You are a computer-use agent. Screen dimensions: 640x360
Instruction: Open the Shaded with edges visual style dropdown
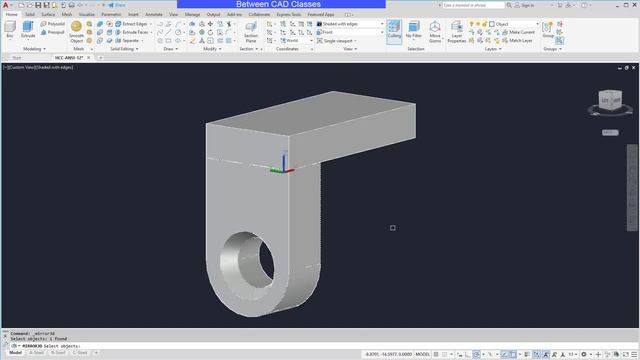[350, 24]
